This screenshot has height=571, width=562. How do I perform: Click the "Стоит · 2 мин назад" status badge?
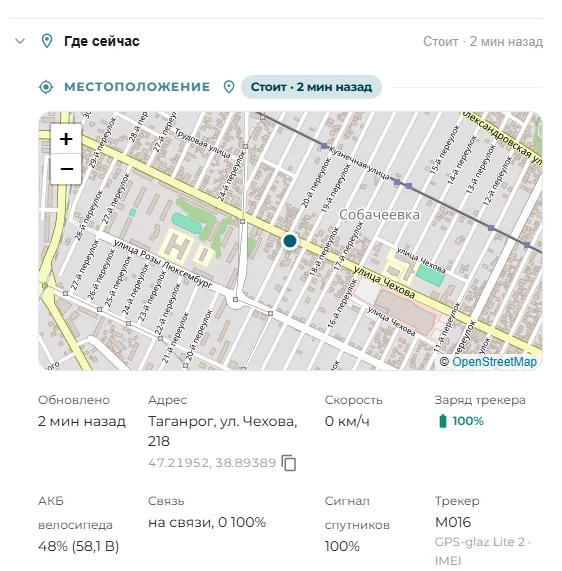coord(311,87)
